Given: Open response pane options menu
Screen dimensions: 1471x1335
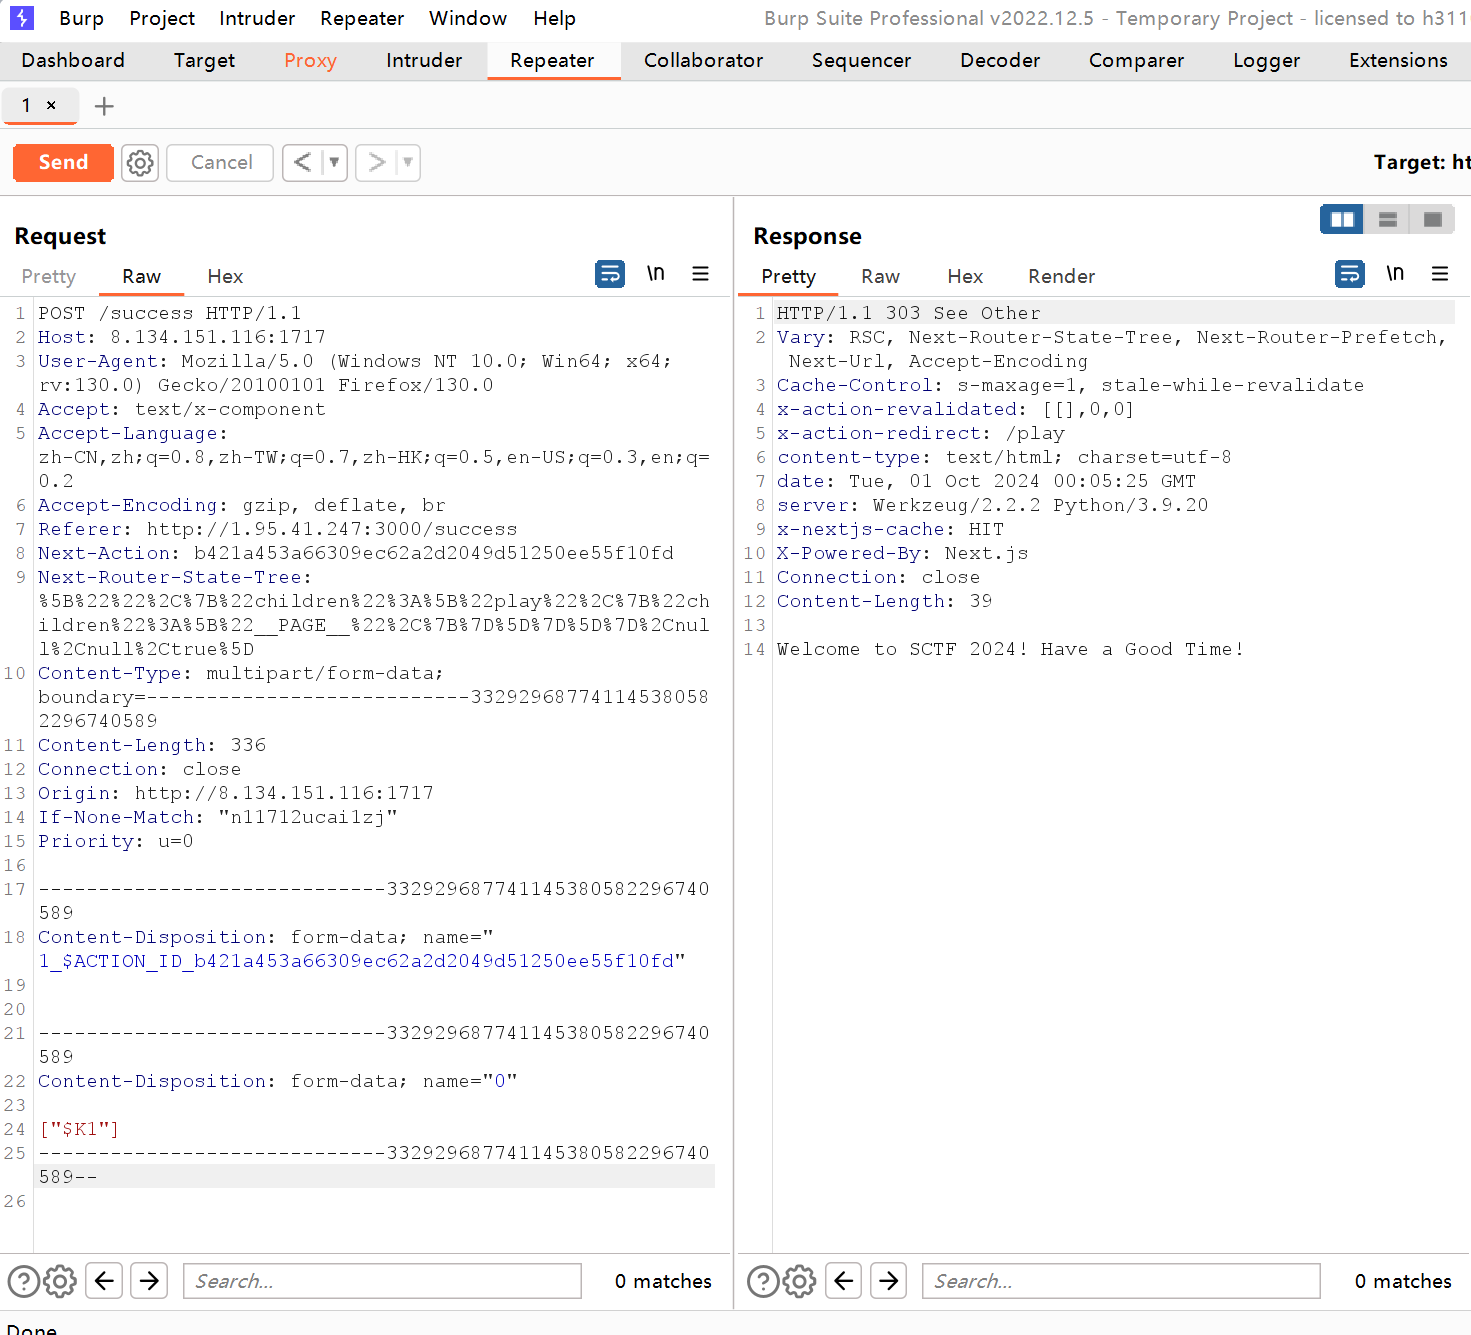Looking at the screenshot, I should [1440, 274].
